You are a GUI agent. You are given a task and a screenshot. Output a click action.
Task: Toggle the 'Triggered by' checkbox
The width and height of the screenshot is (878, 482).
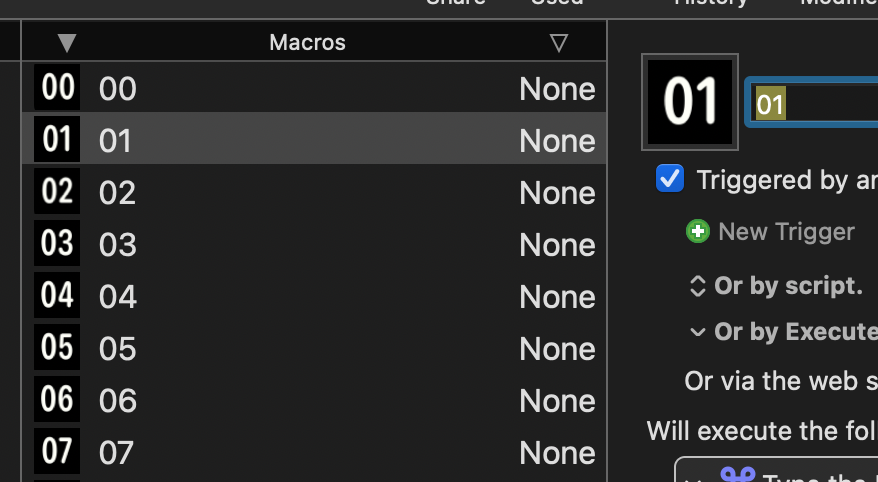669,179
